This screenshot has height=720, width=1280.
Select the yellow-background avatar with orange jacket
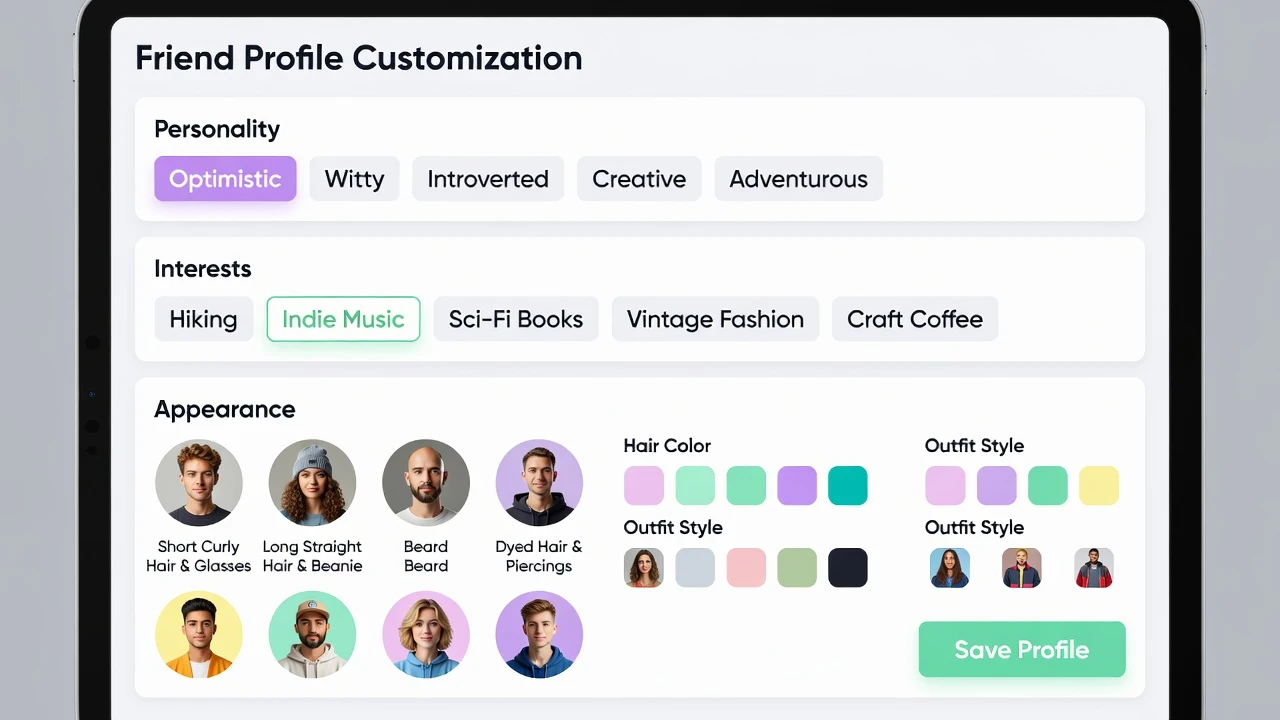pyautogui.click(x=199, y=634)
